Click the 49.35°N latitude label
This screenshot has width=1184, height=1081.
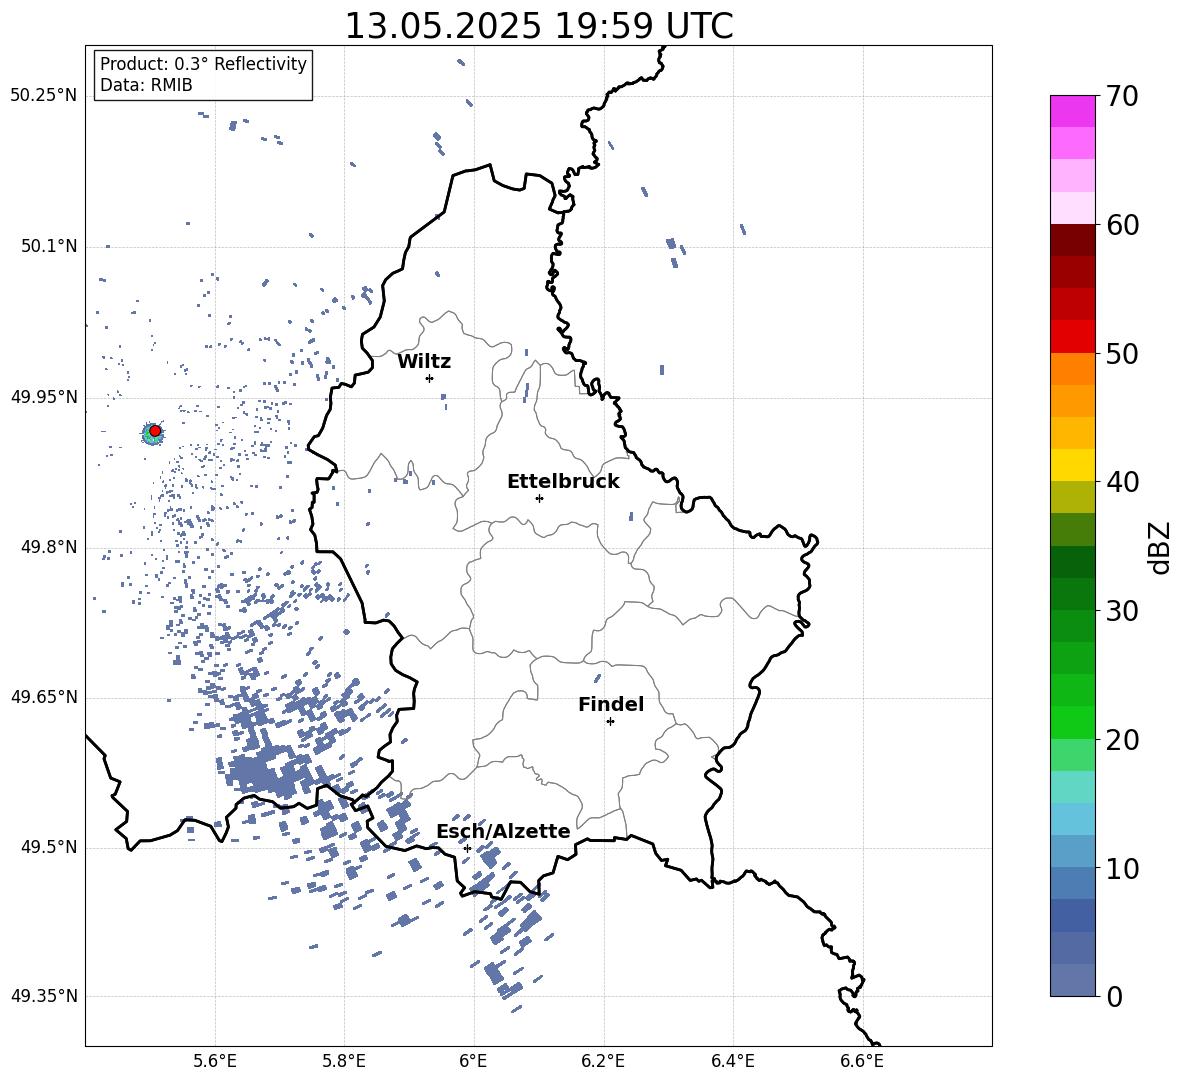click(x=43, y=996)
